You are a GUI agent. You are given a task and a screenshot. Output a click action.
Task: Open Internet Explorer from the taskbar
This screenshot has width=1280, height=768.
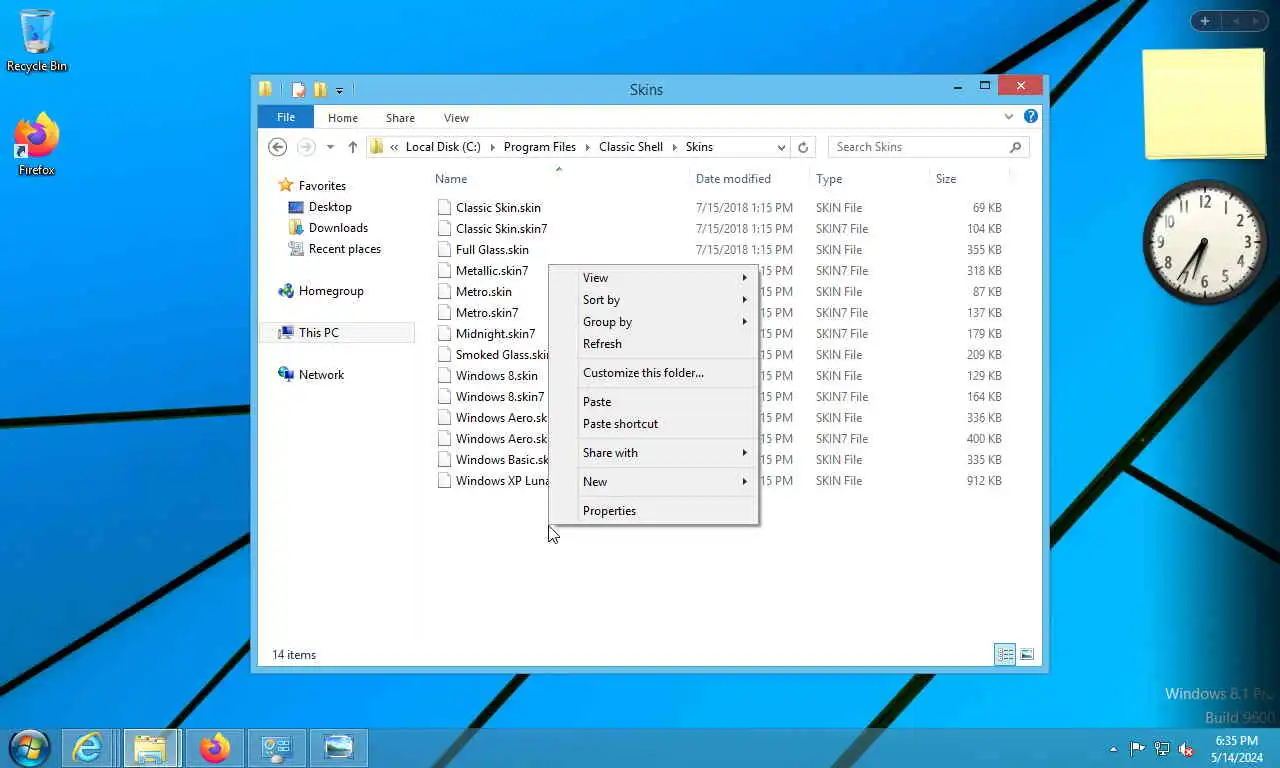(87, 747)
